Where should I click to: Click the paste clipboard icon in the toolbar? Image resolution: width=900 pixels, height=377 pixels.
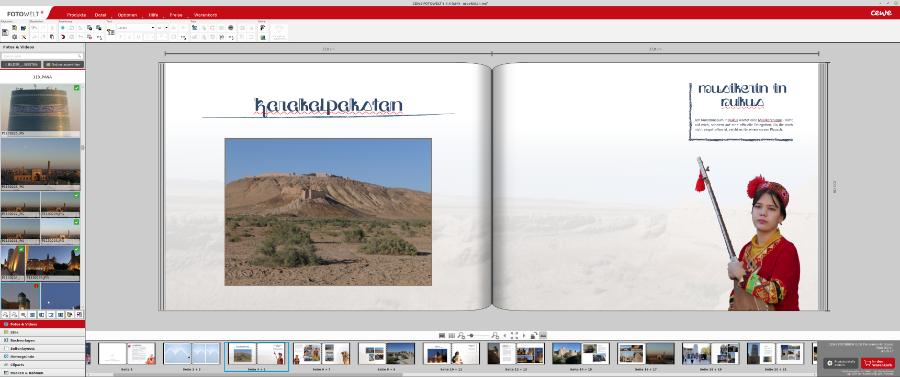(52, 37)
